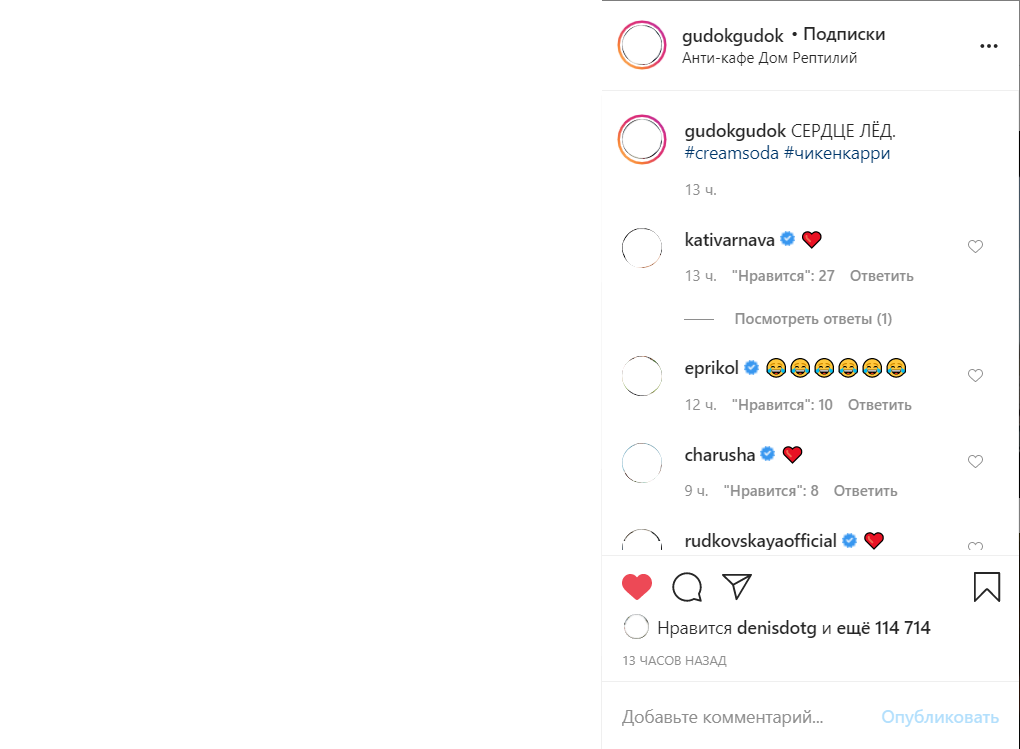Save post using the bookmark icon
This screenshot has width=1020, height=749.
tap(987, 586)
